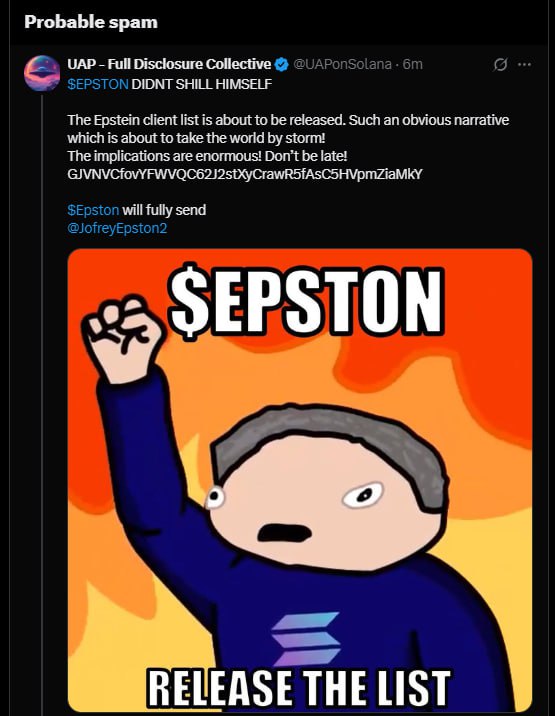The height and width of the screenshot is (716, 555).
Task: Open the post via the 6m timestamp
Action: point(412,64)
